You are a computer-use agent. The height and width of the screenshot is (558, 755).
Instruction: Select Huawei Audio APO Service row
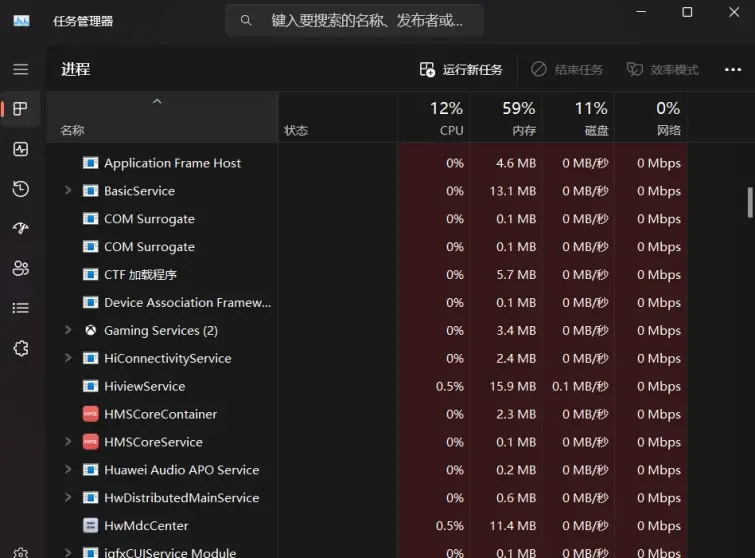tap(366, 470)
